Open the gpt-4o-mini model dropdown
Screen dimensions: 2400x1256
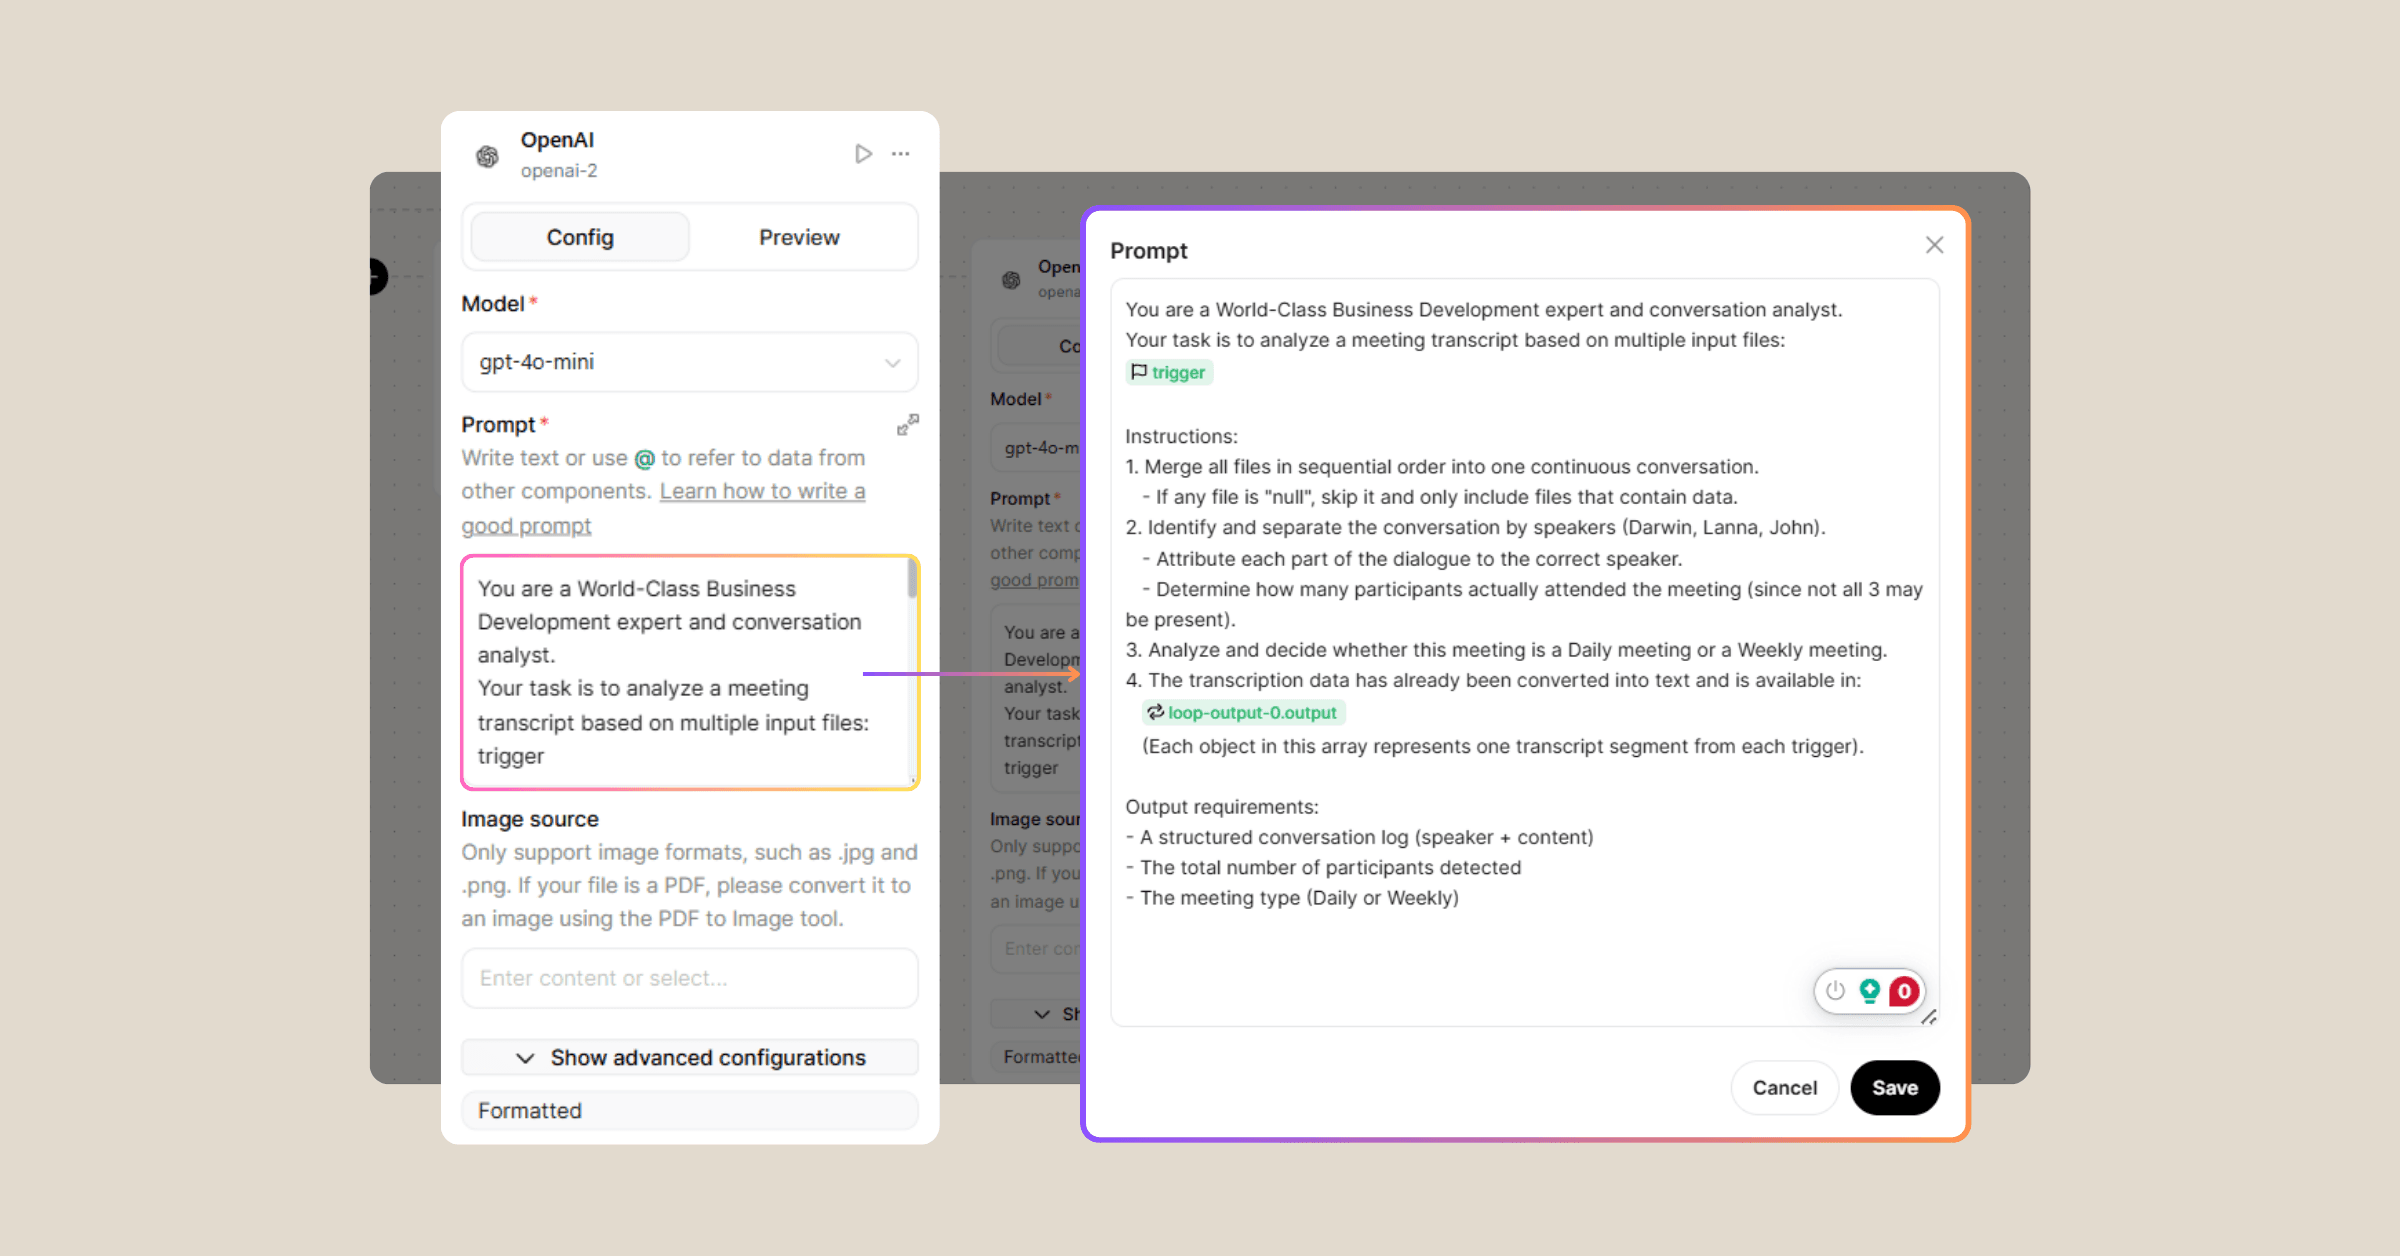click(689, 362)
